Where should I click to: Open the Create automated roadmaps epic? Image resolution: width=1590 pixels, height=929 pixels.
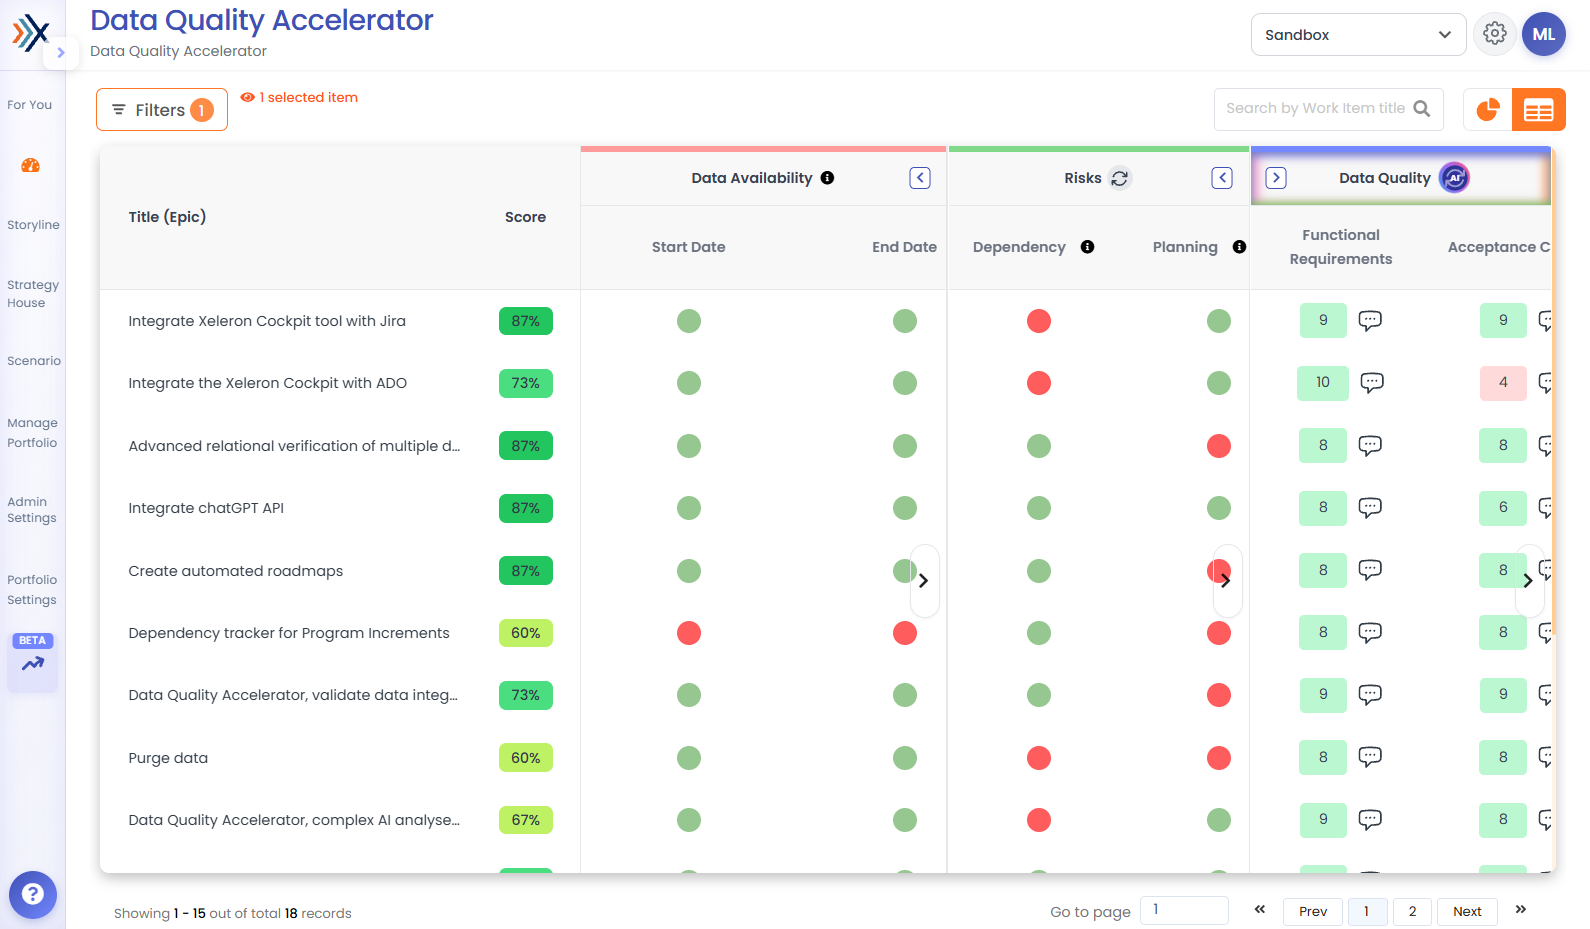click(236, 571)
